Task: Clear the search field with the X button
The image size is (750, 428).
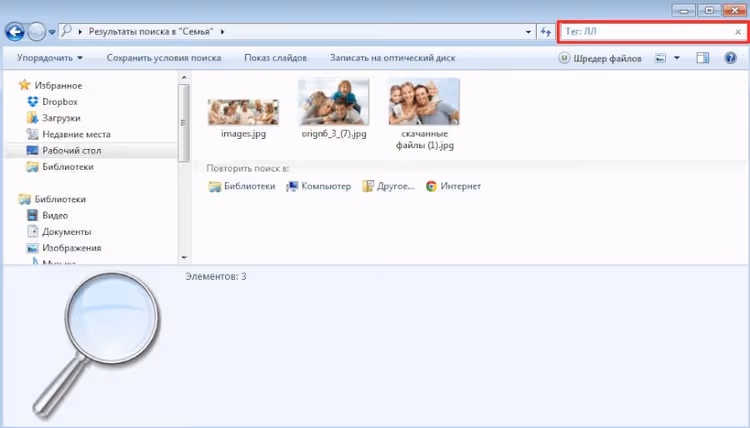Action: coord(738,32)
